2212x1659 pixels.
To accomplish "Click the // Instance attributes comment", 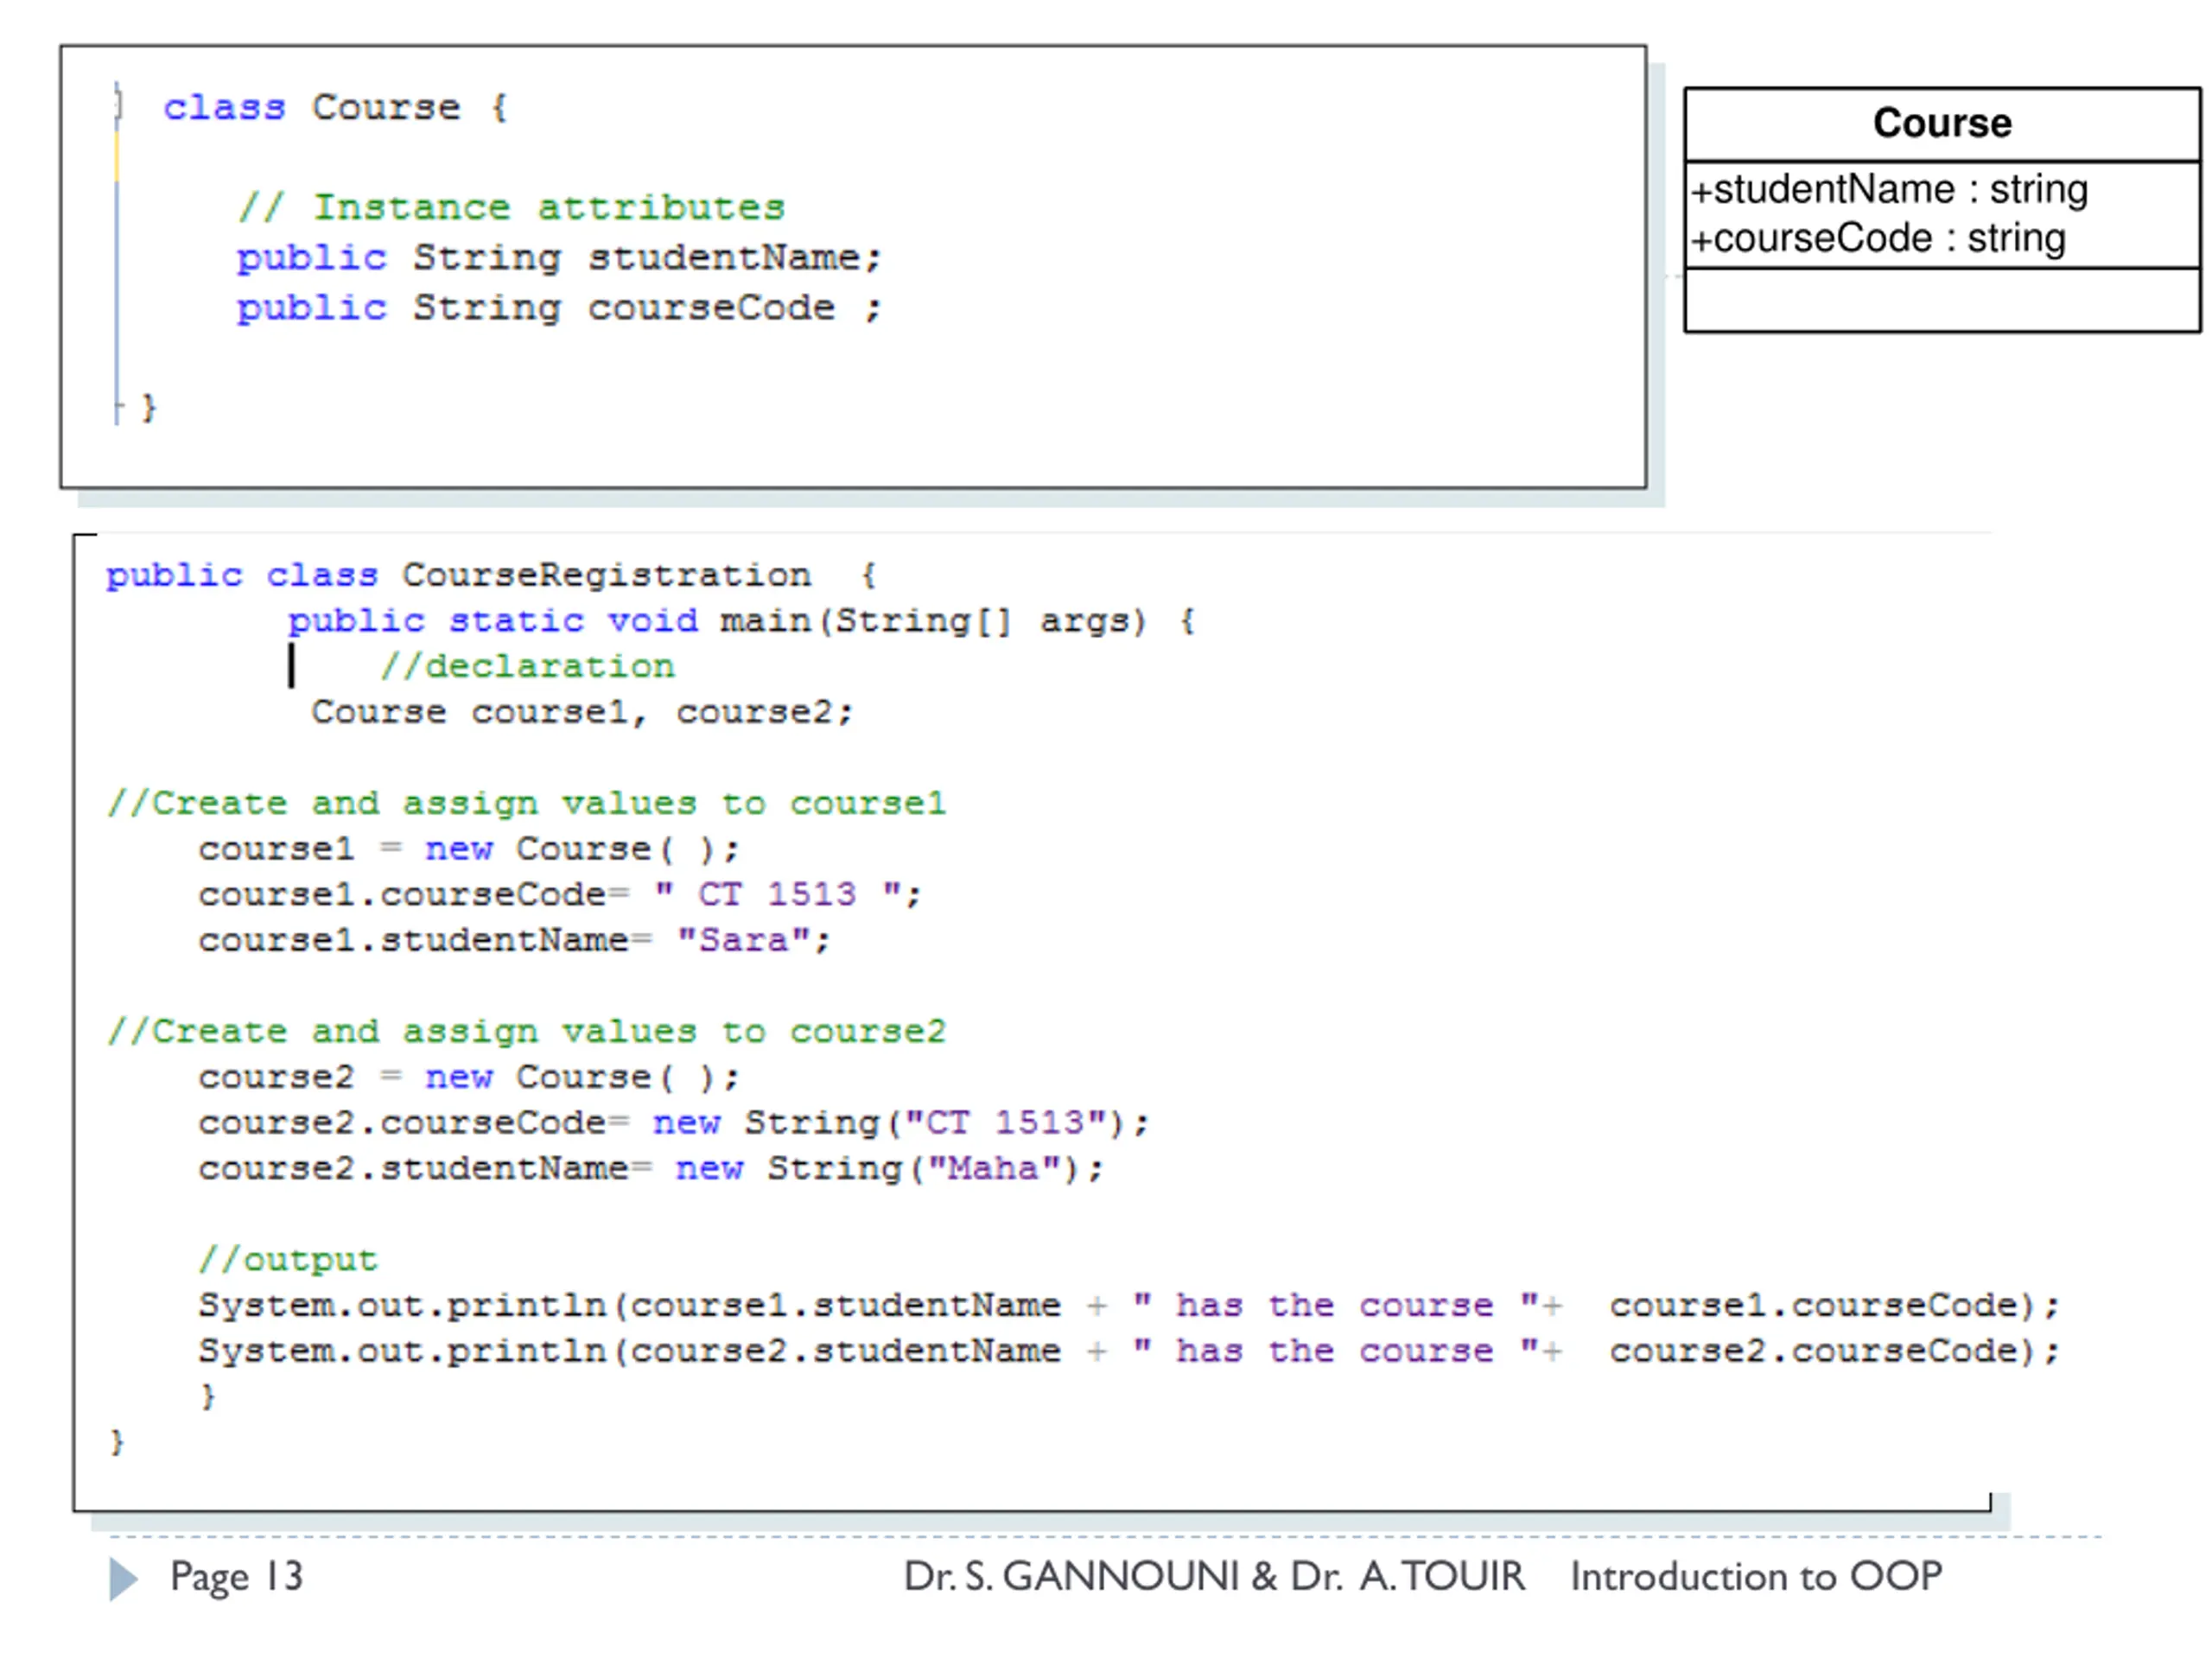I will [x=511, y=207].
